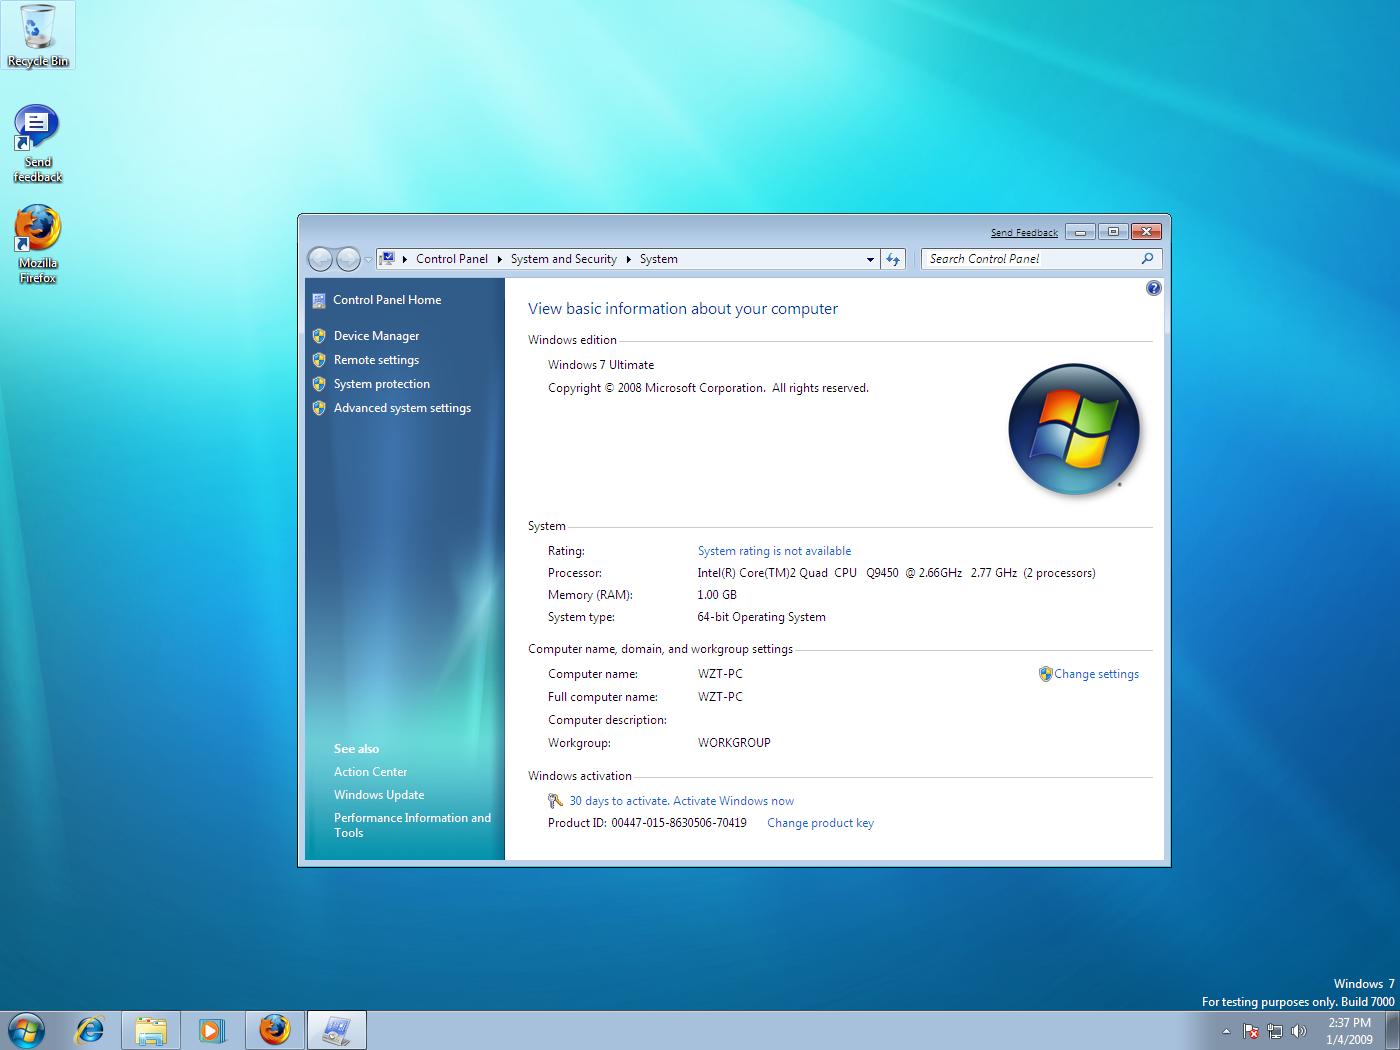Viewport: 1400px width, 1050px height.
Task: Open Windows Explorer from the taskbar
Action: (151, 1029)
